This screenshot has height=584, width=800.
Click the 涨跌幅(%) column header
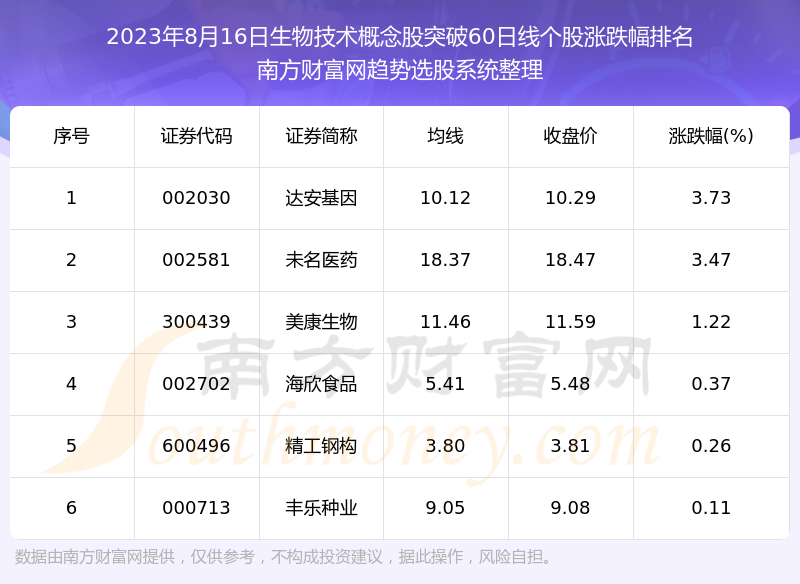711,136
